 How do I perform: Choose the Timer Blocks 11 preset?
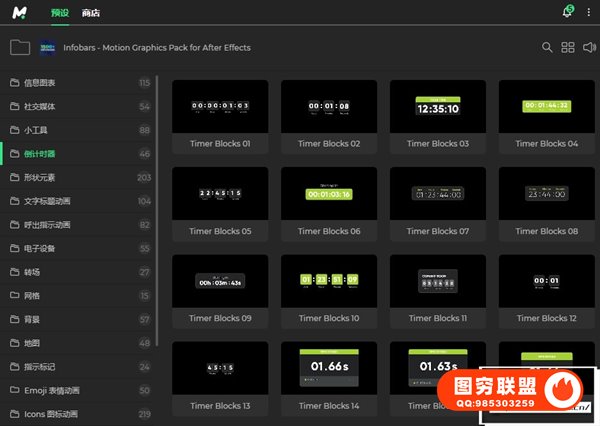click(x=437, y=282)
